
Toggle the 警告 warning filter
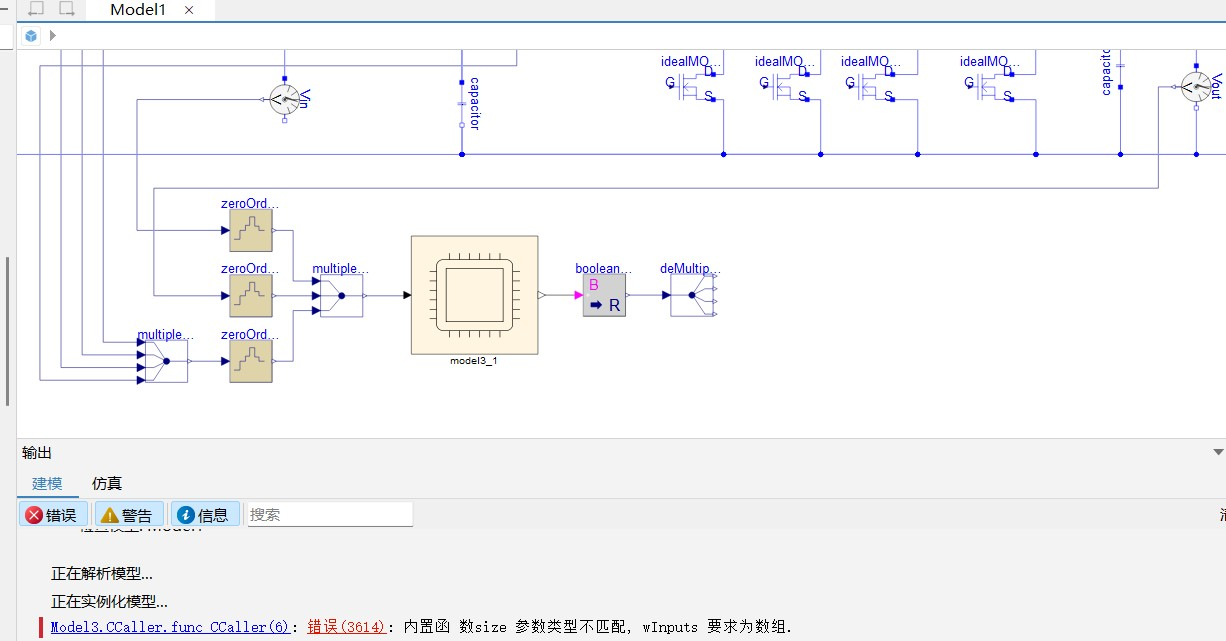[x=129, y=515]
